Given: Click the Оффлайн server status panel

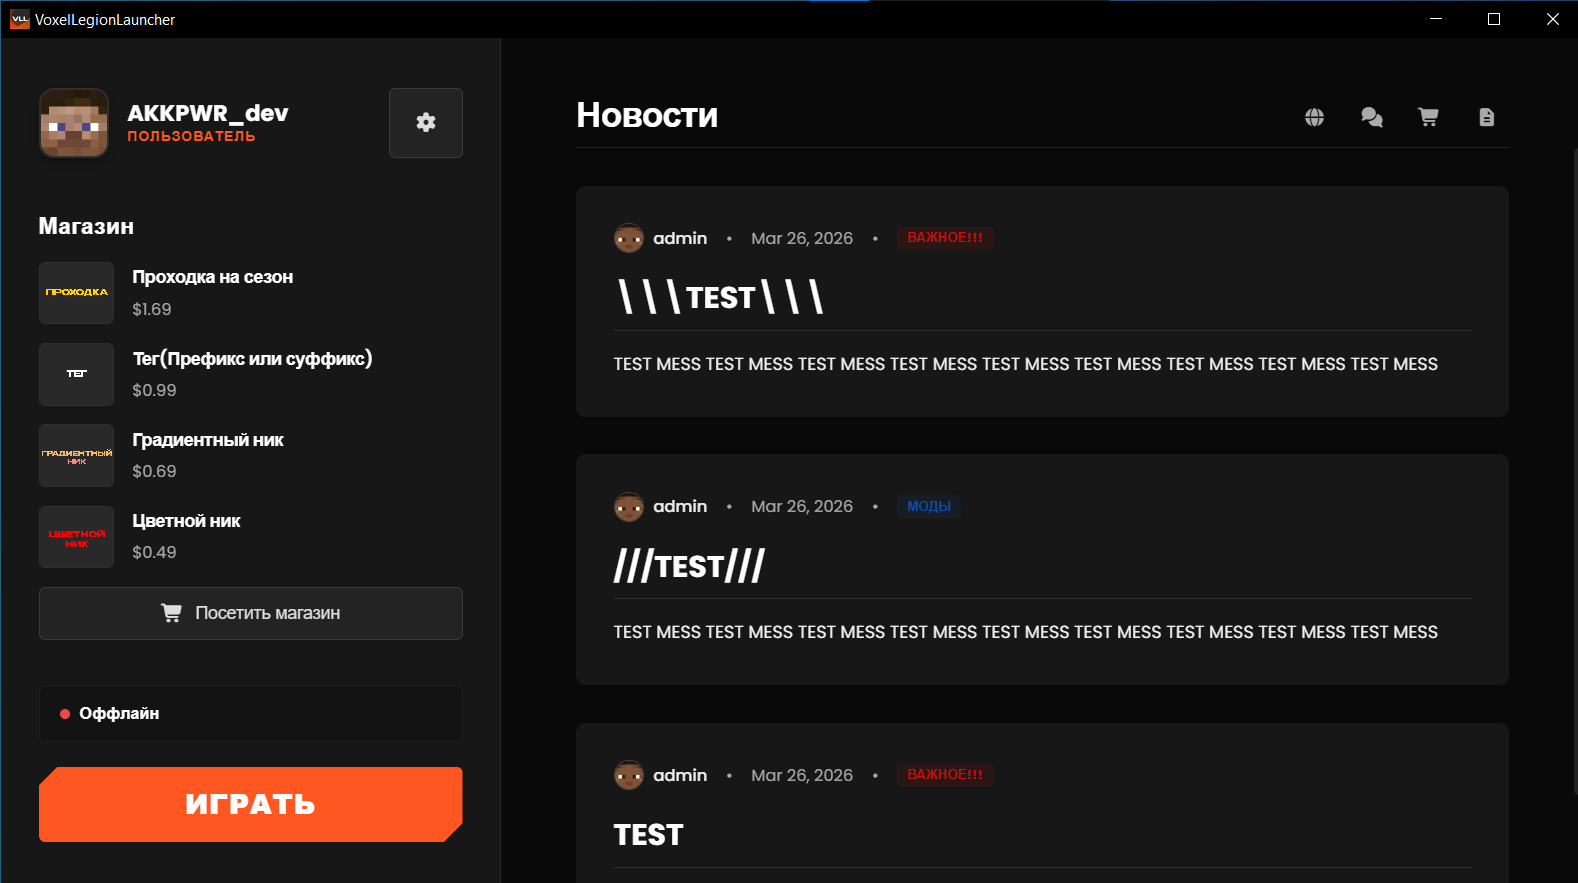Looking at the screenshot, I should click(x=250, y=713).
